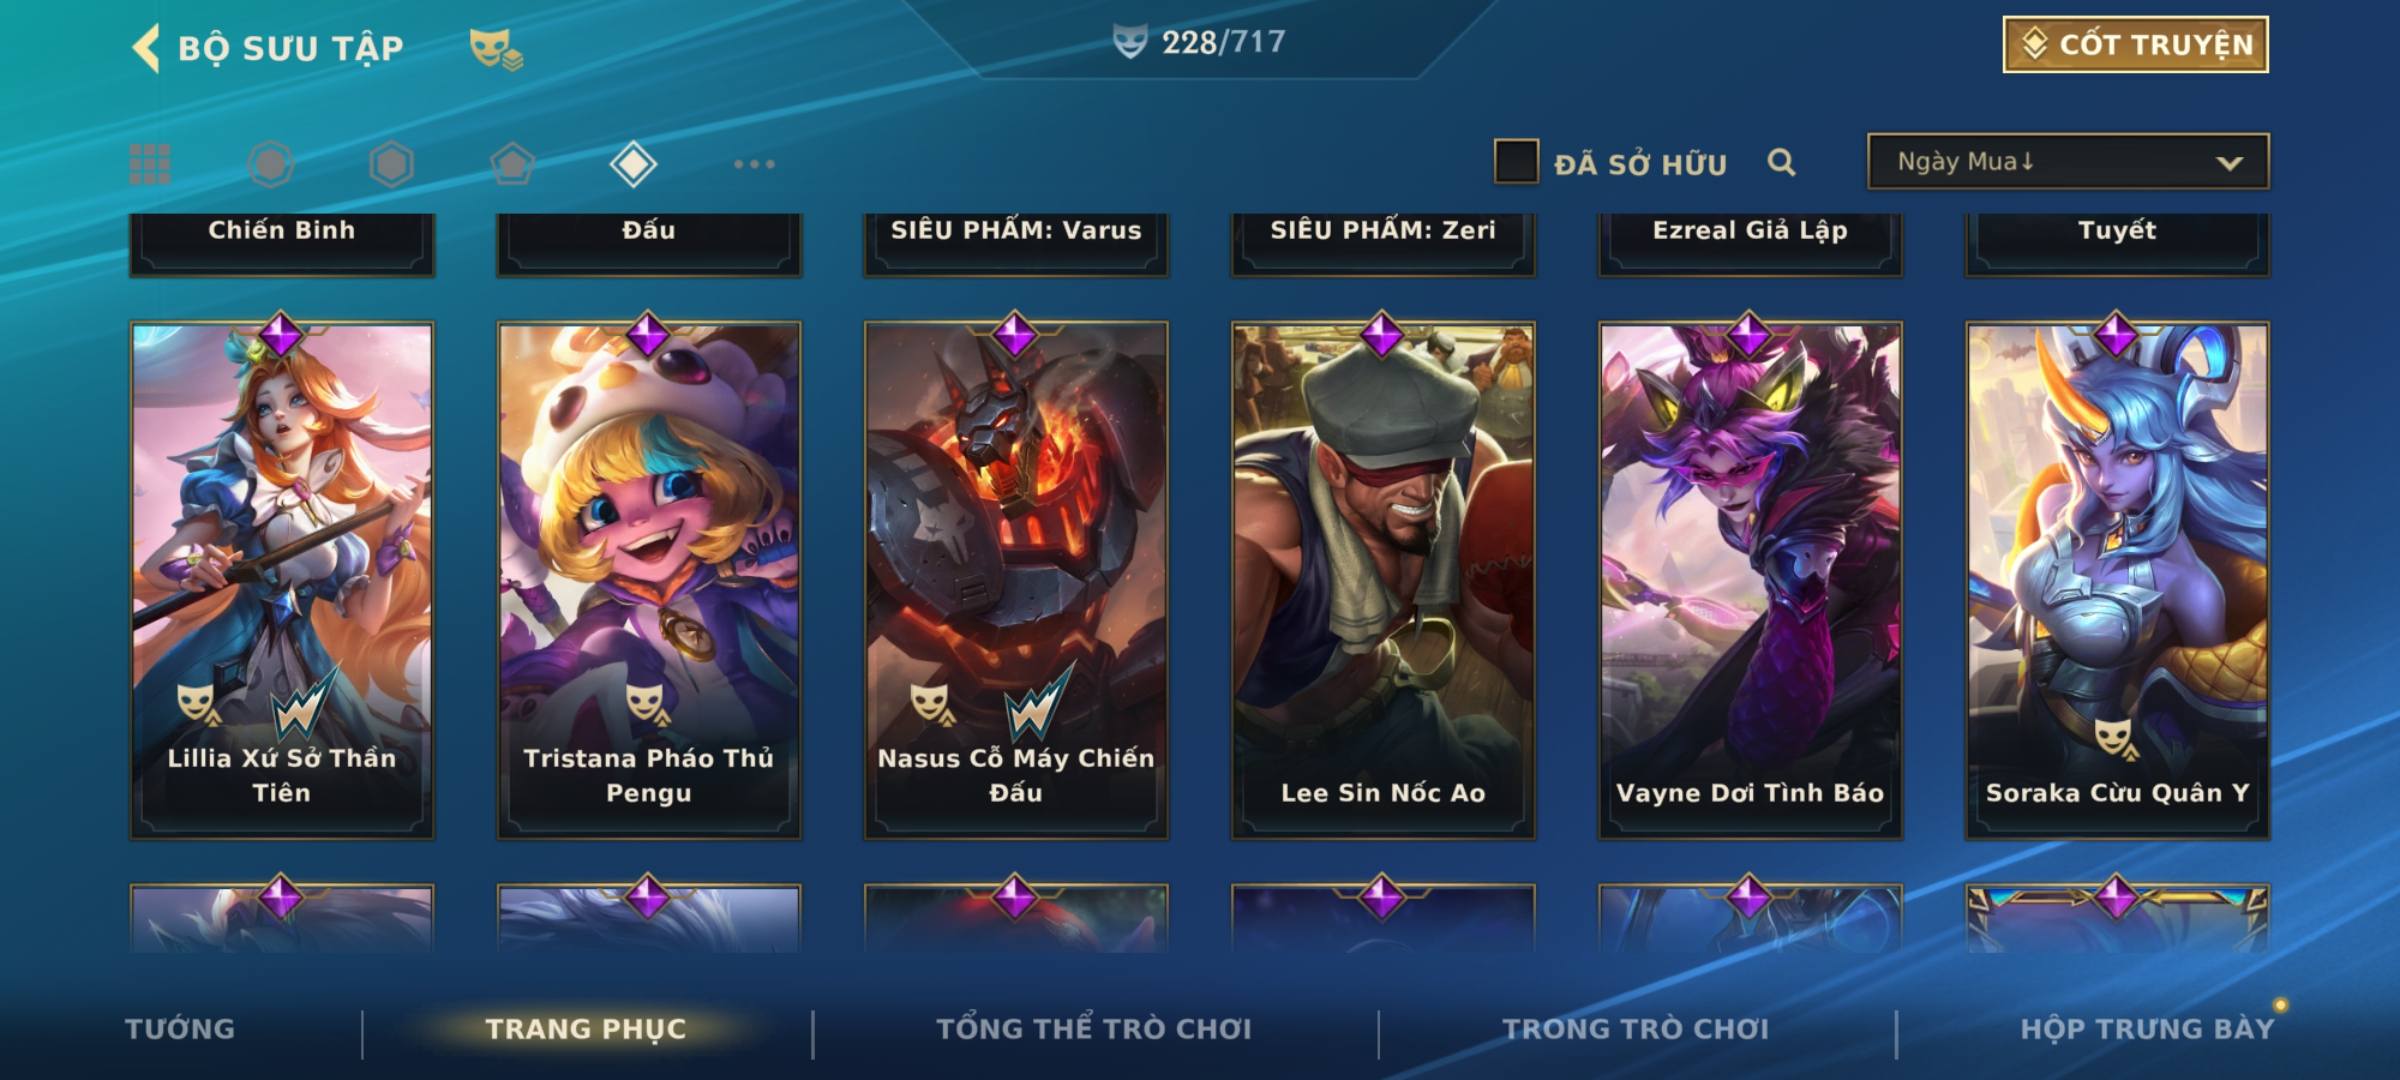Switch to the Tướng tab
2400x1080 pixels.
coord(180,1029)
